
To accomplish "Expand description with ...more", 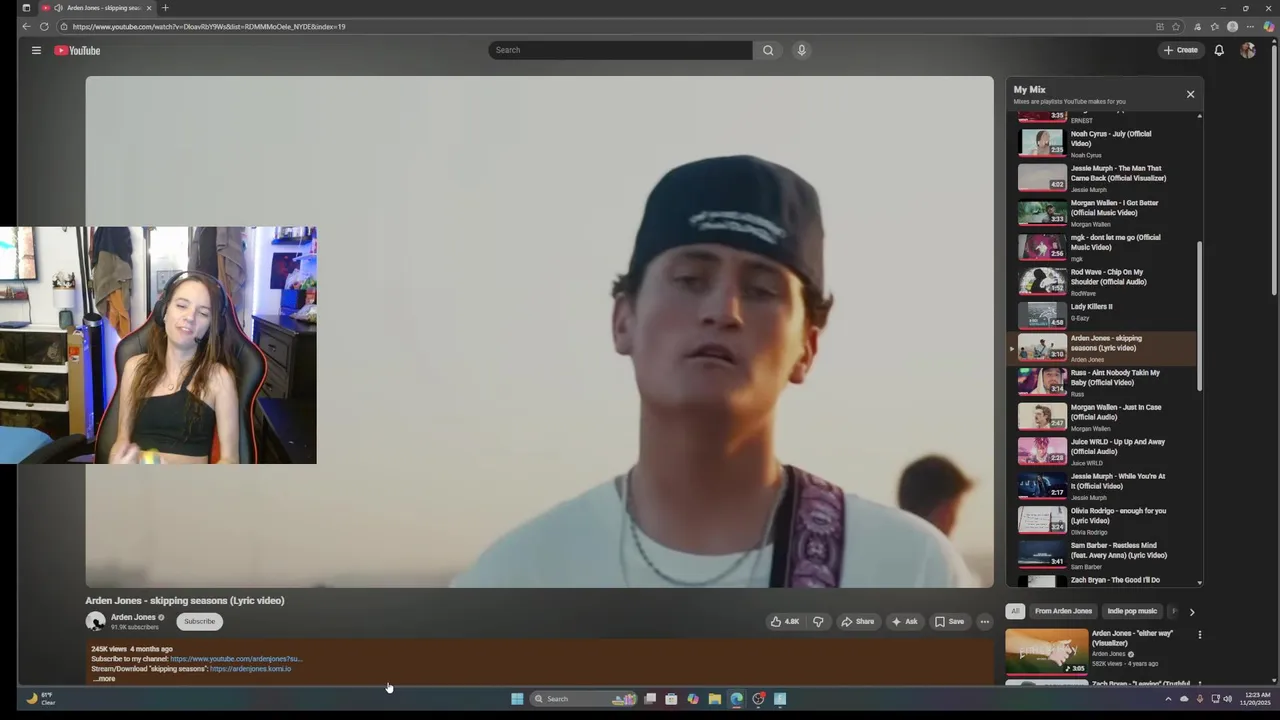I will 104,679.
